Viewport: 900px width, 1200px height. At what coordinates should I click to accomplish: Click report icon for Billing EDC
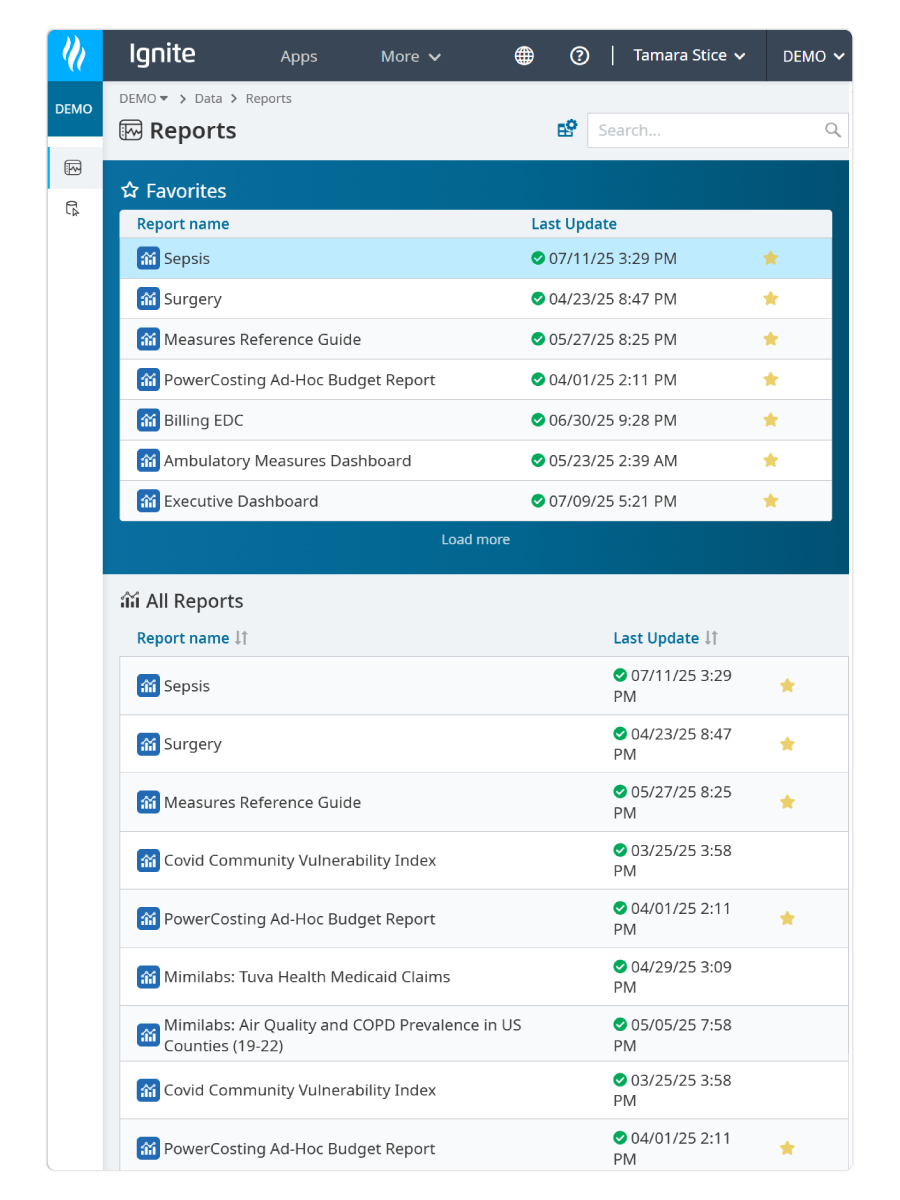(148, 420)
